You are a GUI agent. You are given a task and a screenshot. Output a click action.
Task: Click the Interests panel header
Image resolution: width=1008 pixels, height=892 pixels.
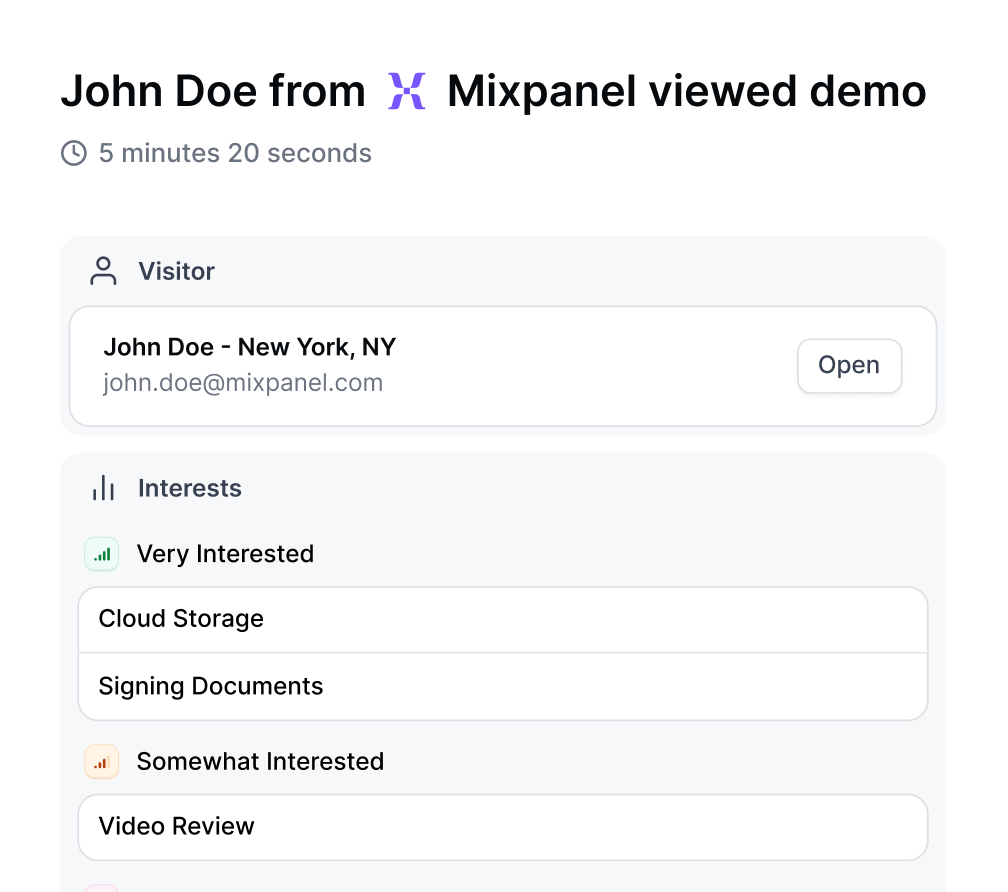click(189, 488)
